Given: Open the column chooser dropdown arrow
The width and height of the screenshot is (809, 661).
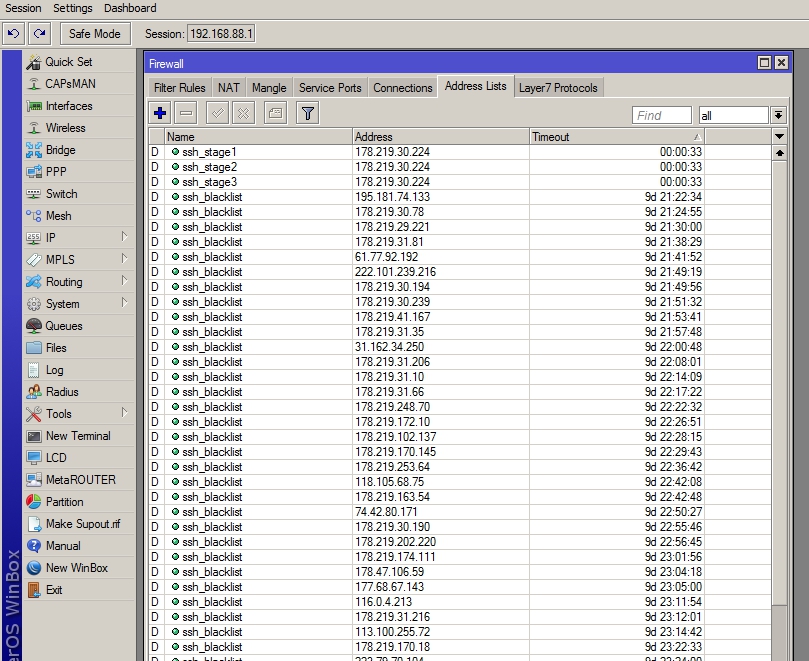Looking at the screenshot, I should coord(779,137).
